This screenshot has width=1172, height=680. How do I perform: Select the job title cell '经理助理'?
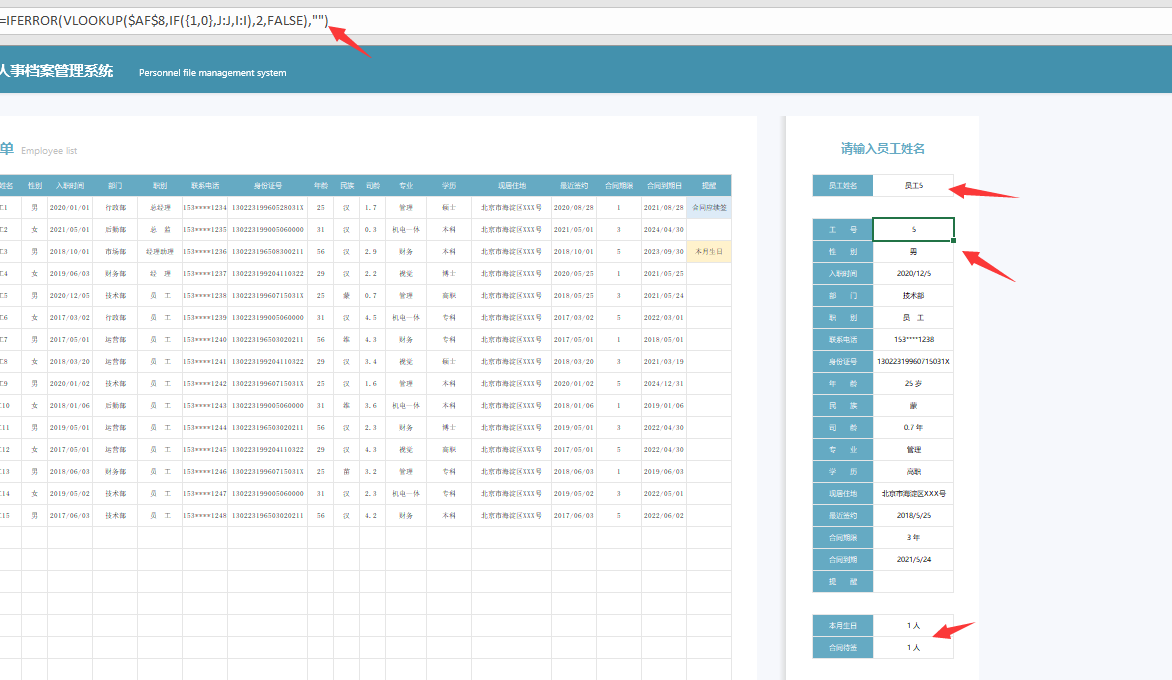click(x=160, y=252)
